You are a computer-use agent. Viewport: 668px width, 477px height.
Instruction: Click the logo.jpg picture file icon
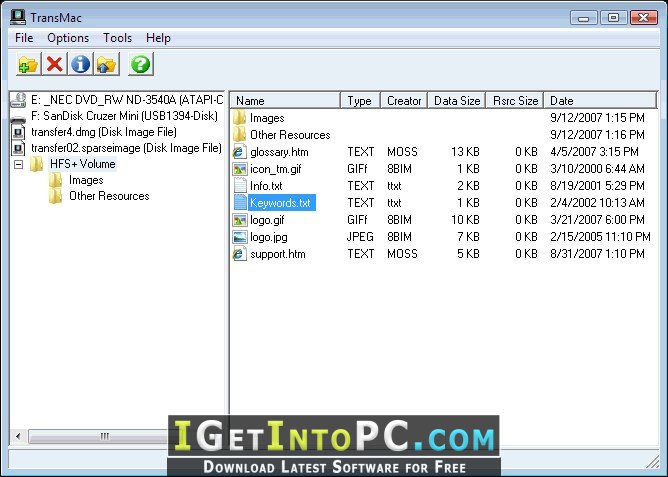click(240, 237)
